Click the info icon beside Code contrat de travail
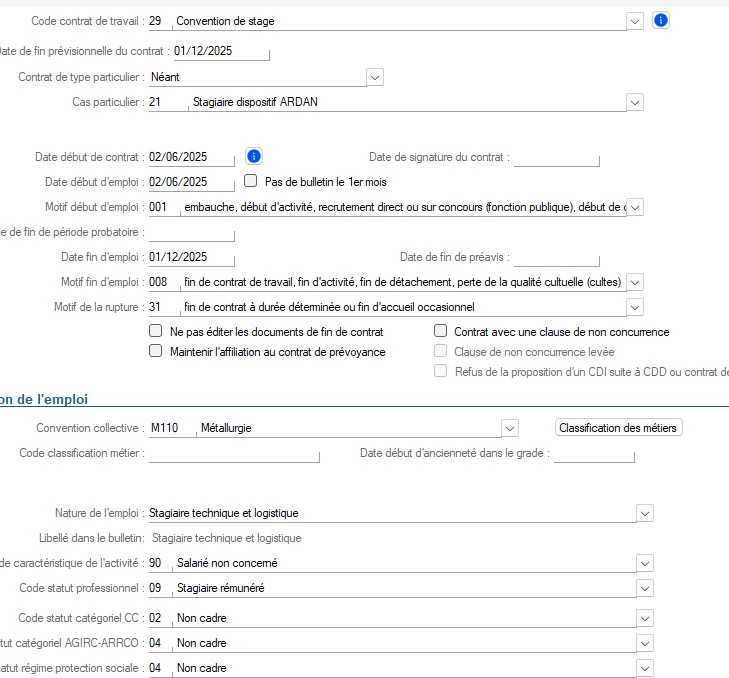 (660, 20)
